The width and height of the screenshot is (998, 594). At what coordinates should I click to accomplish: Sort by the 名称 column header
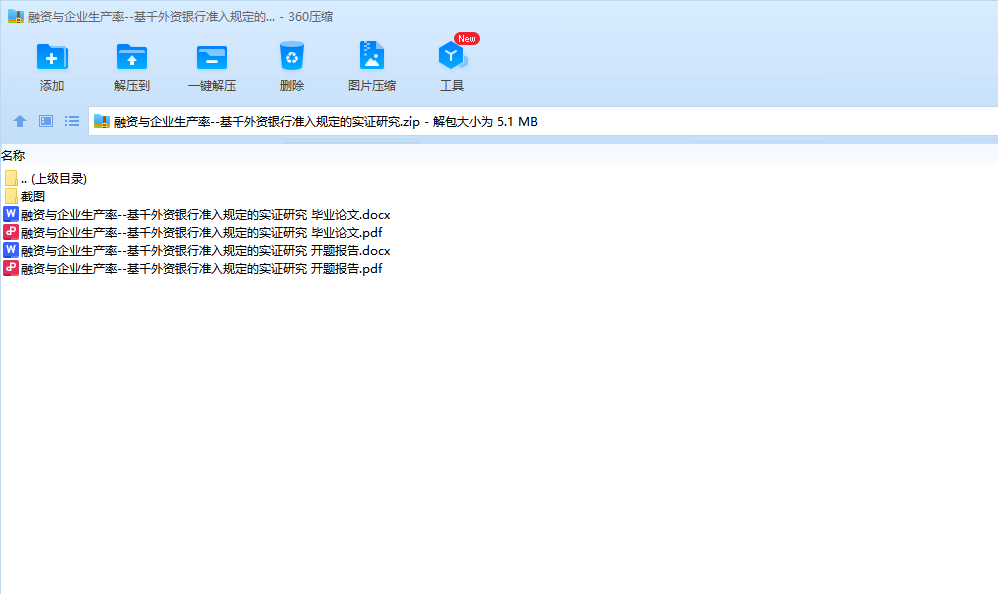pos(13,155)
